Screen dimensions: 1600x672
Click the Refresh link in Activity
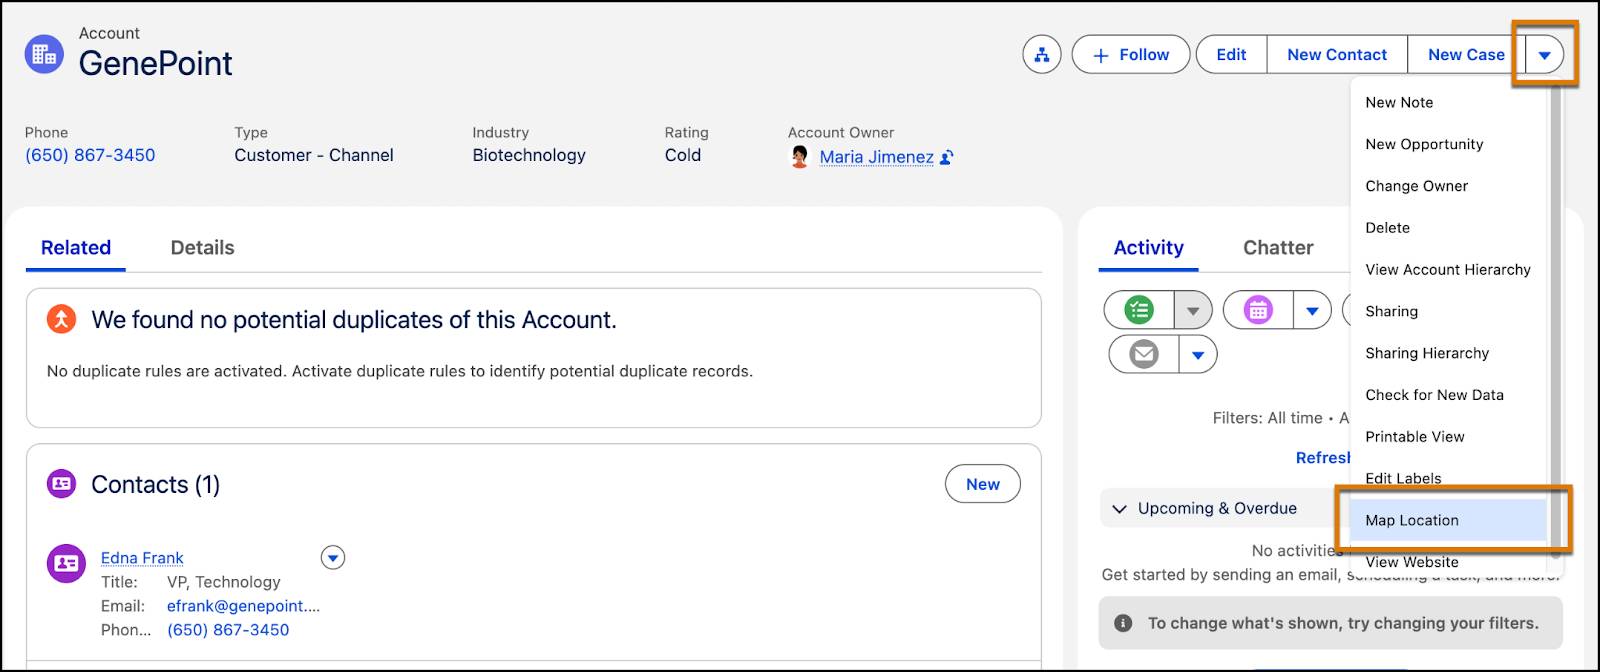(x=1323, y=458)
